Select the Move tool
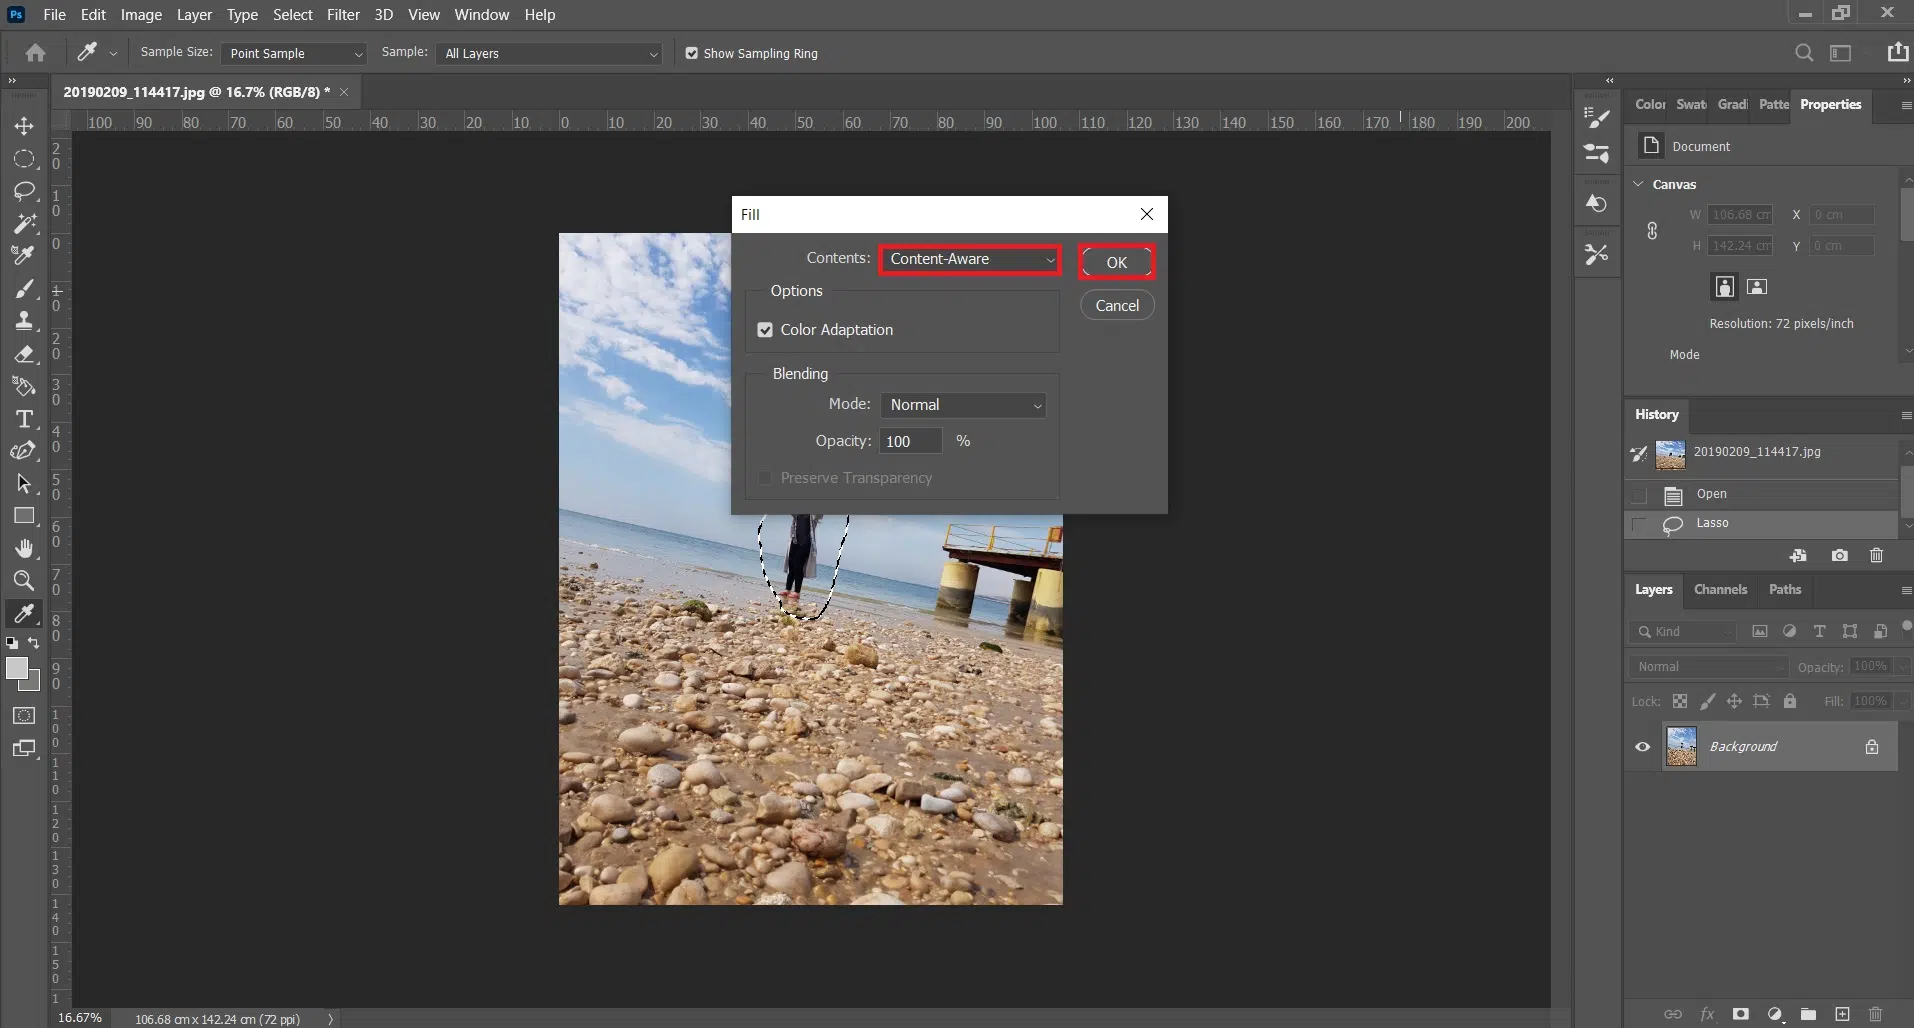 click(x=24, y=126)
